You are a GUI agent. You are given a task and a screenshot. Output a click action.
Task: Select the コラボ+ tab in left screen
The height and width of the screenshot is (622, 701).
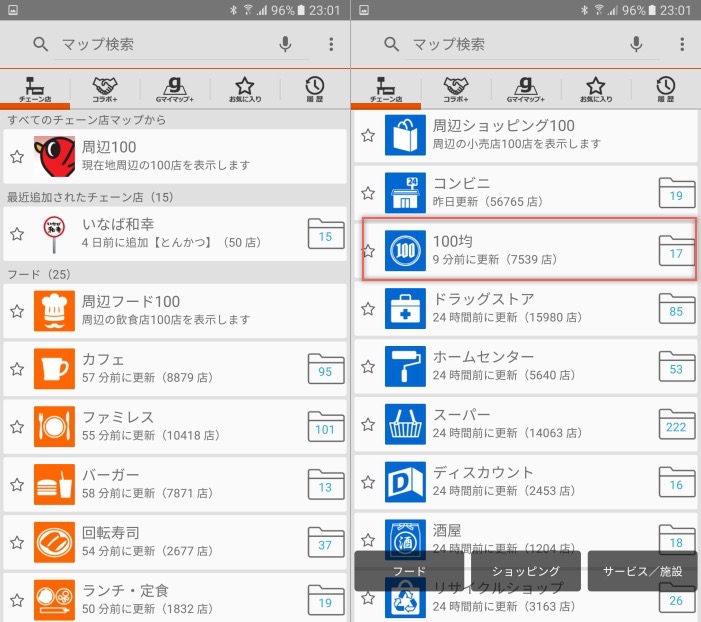105,89
